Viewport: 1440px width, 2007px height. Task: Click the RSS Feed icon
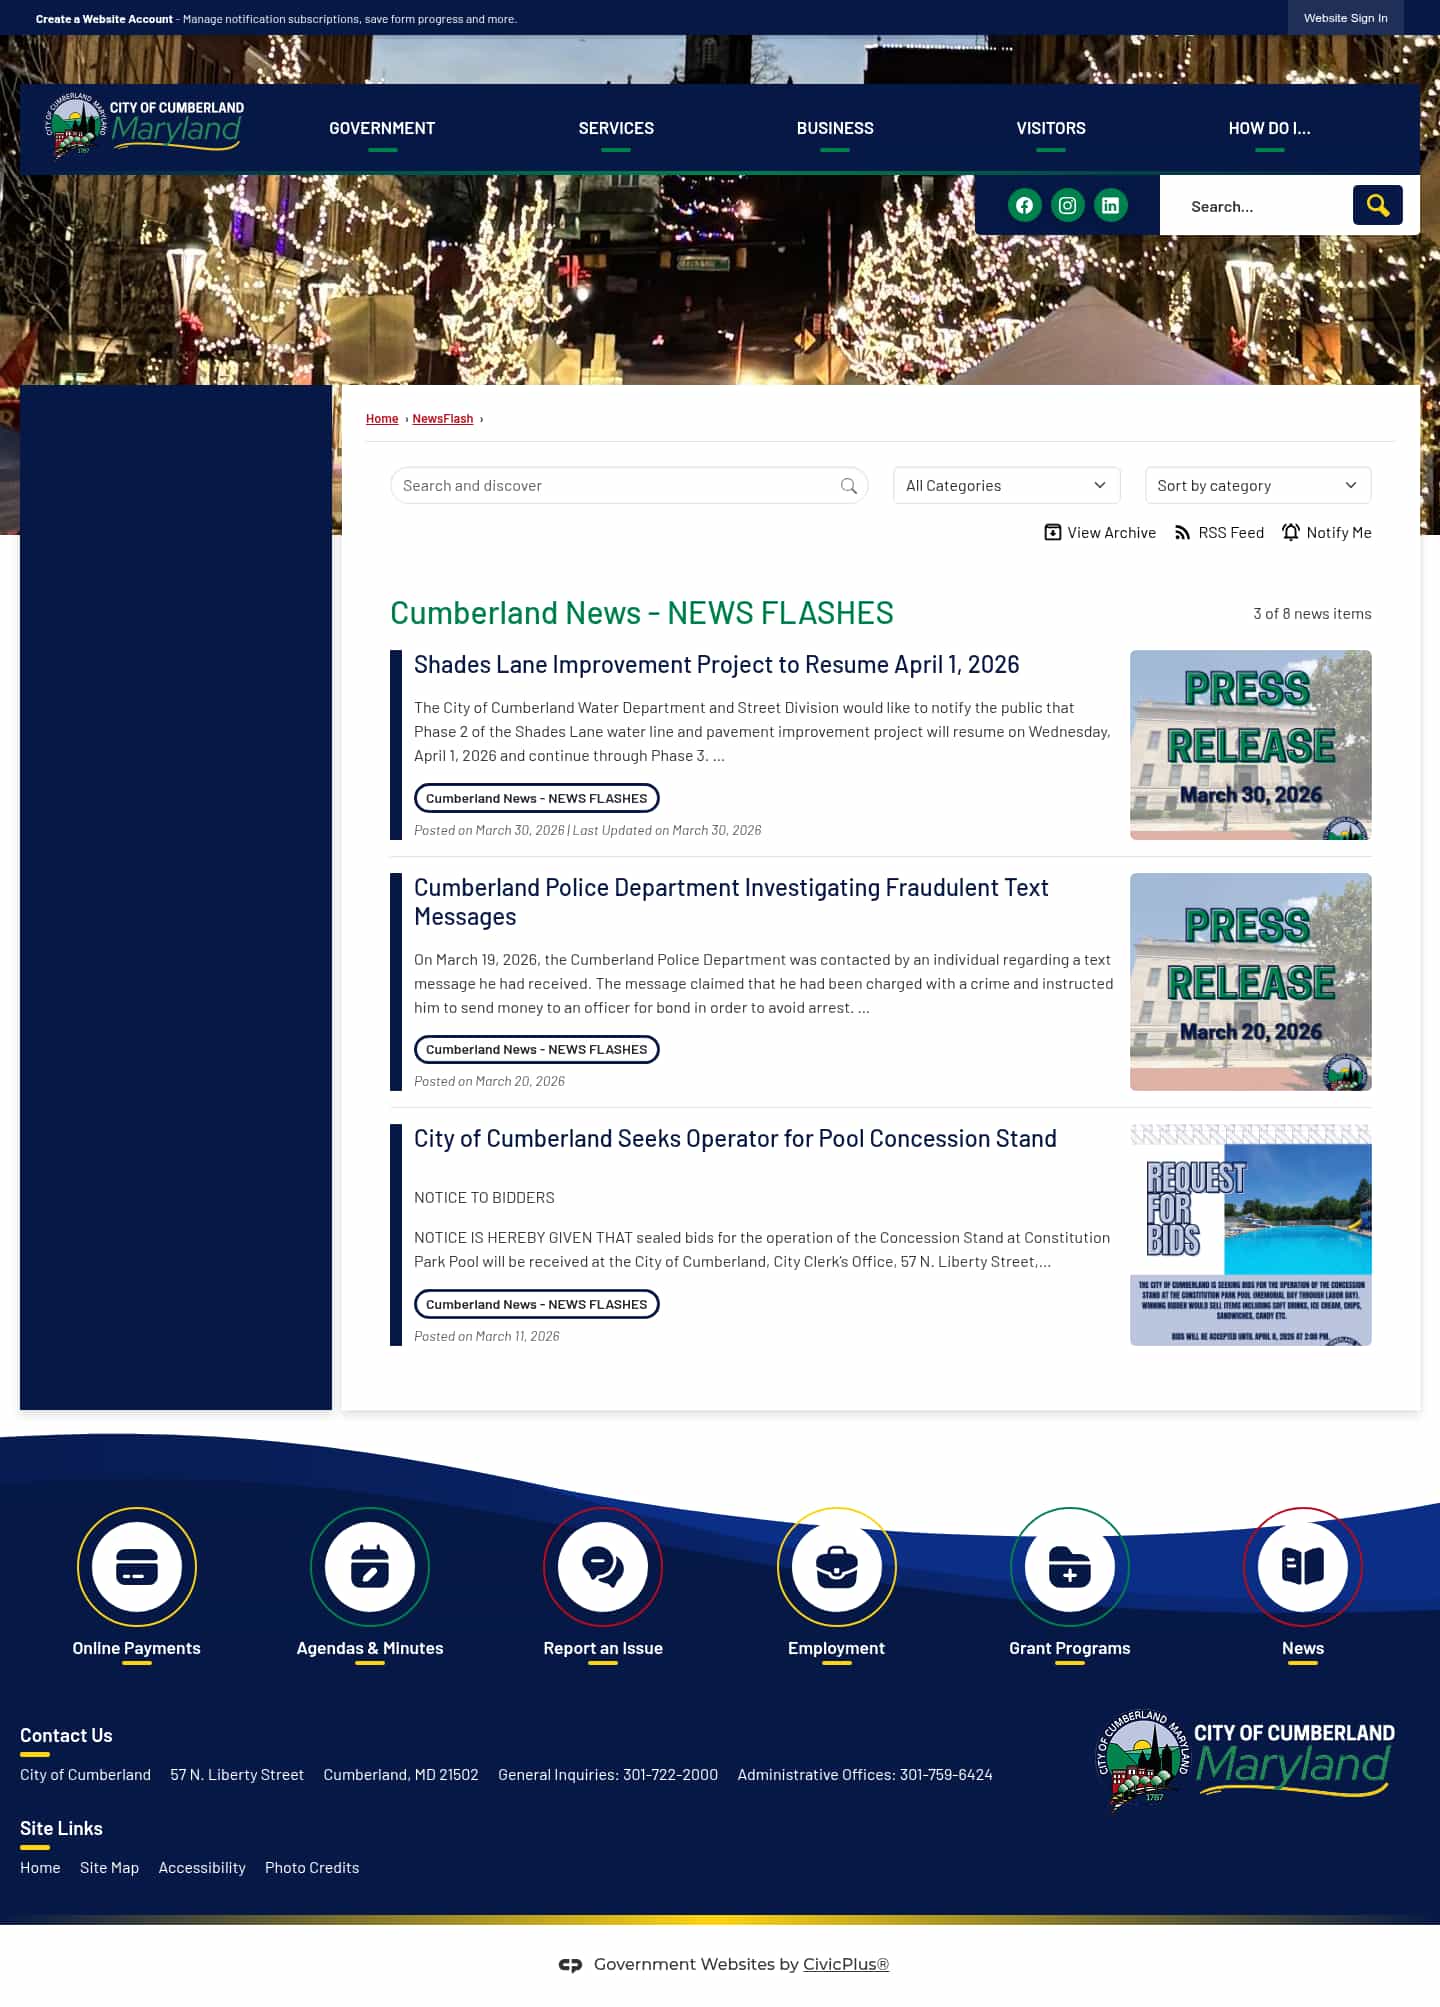[x=1182, y=532]
